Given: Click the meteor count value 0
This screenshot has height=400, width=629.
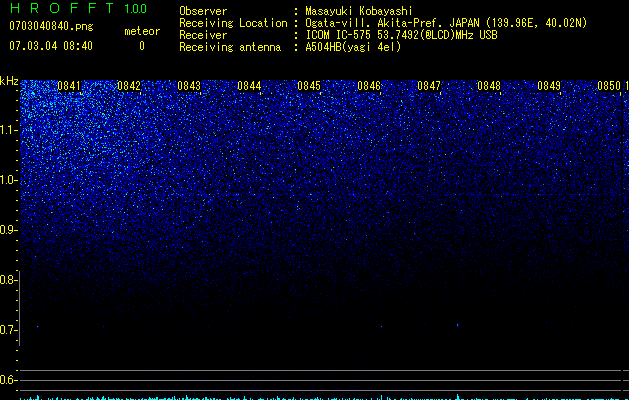Looking at the screenshot, I should (x=142, y=46).
